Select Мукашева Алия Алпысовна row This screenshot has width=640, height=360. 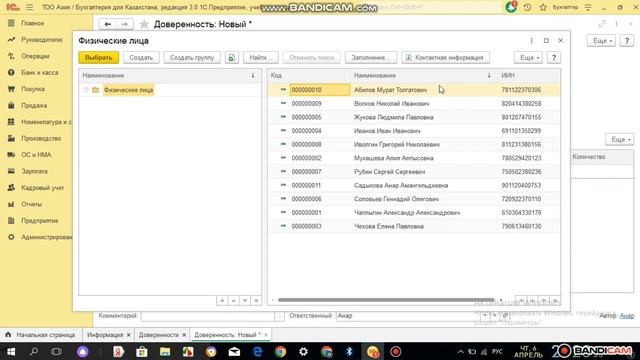tap(414, 158)
